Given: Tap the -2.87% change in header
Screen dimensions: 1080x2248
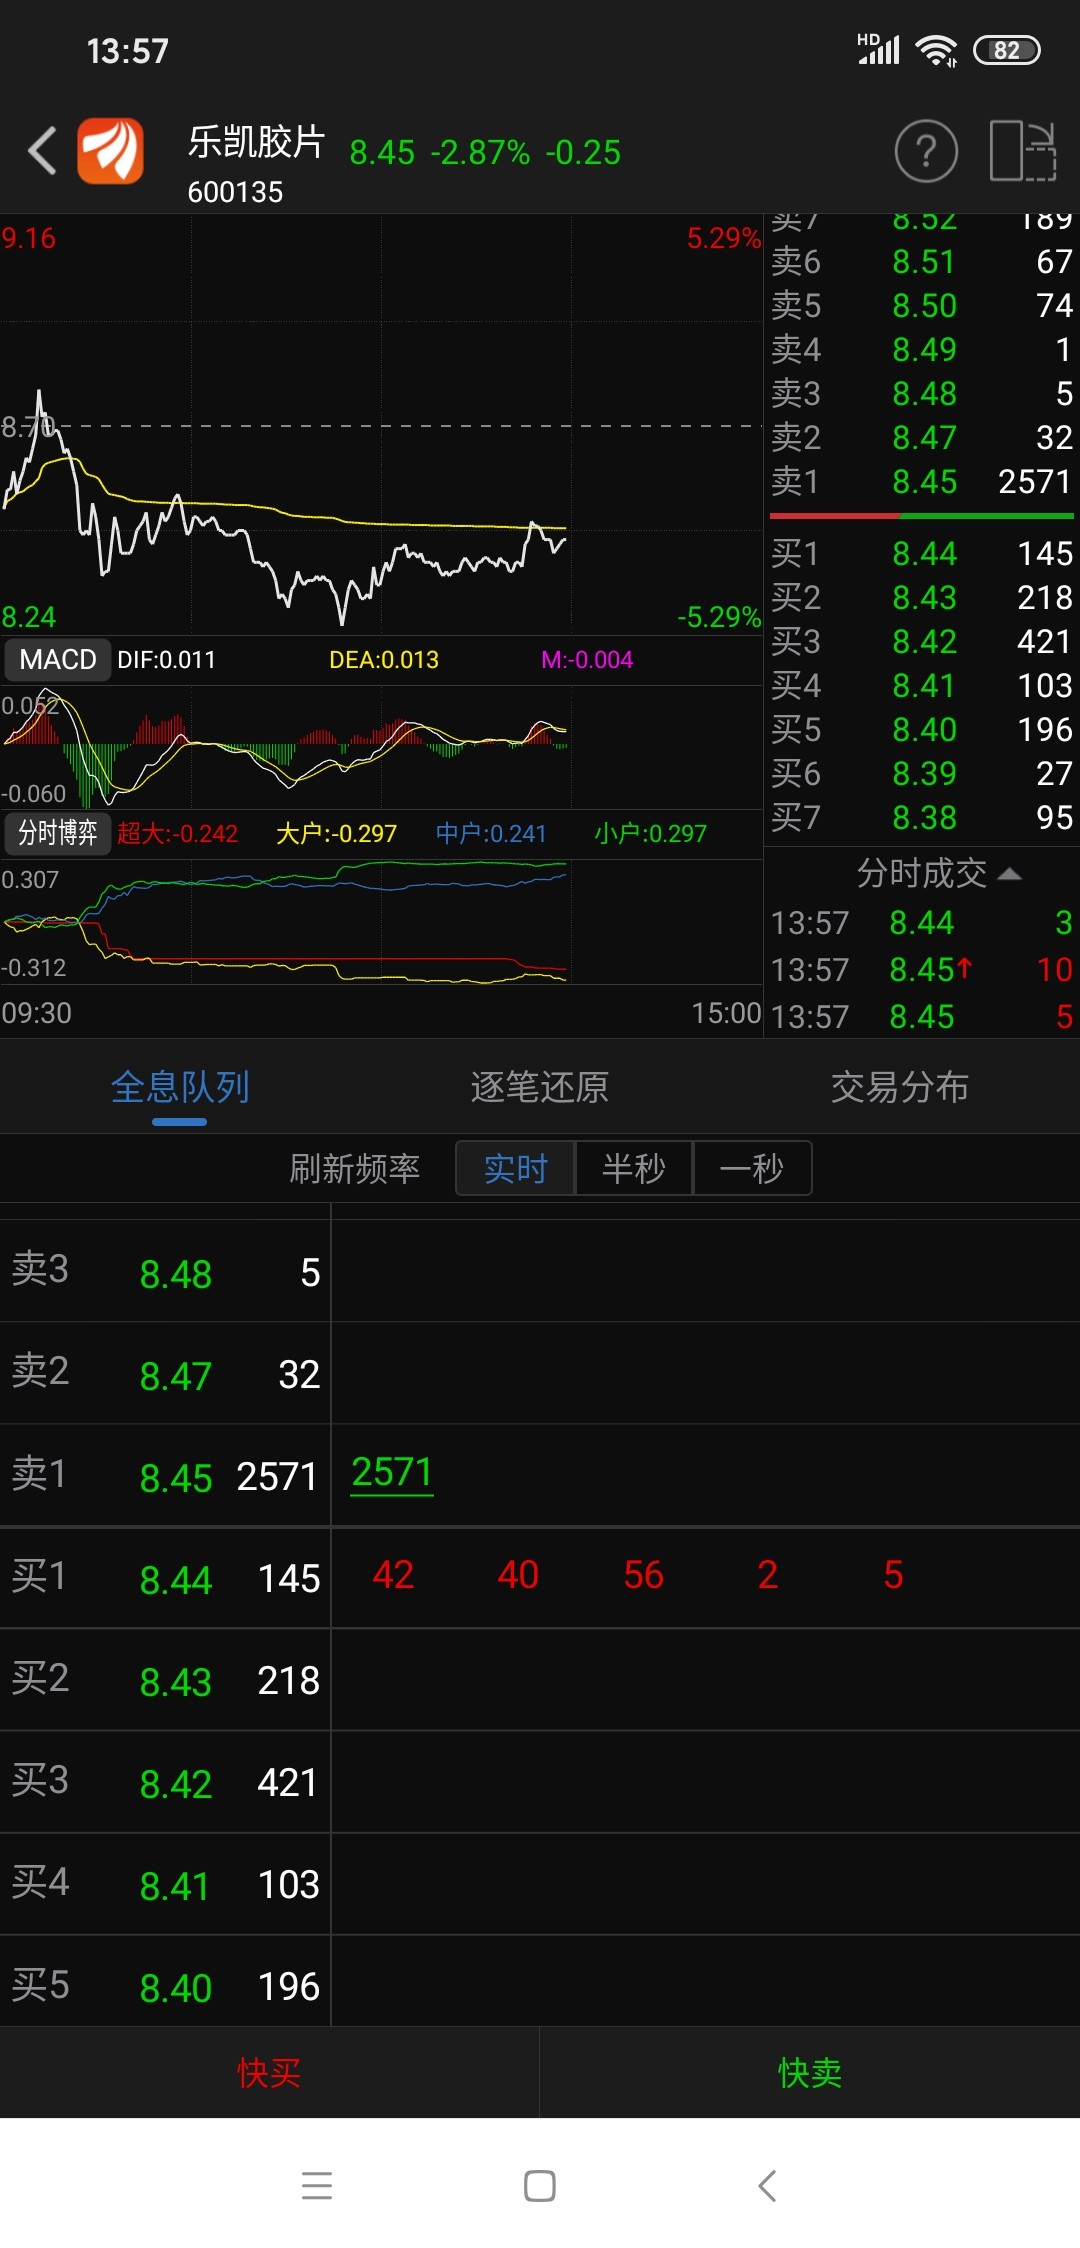Looking at the screenshot, I should [480, 153].
